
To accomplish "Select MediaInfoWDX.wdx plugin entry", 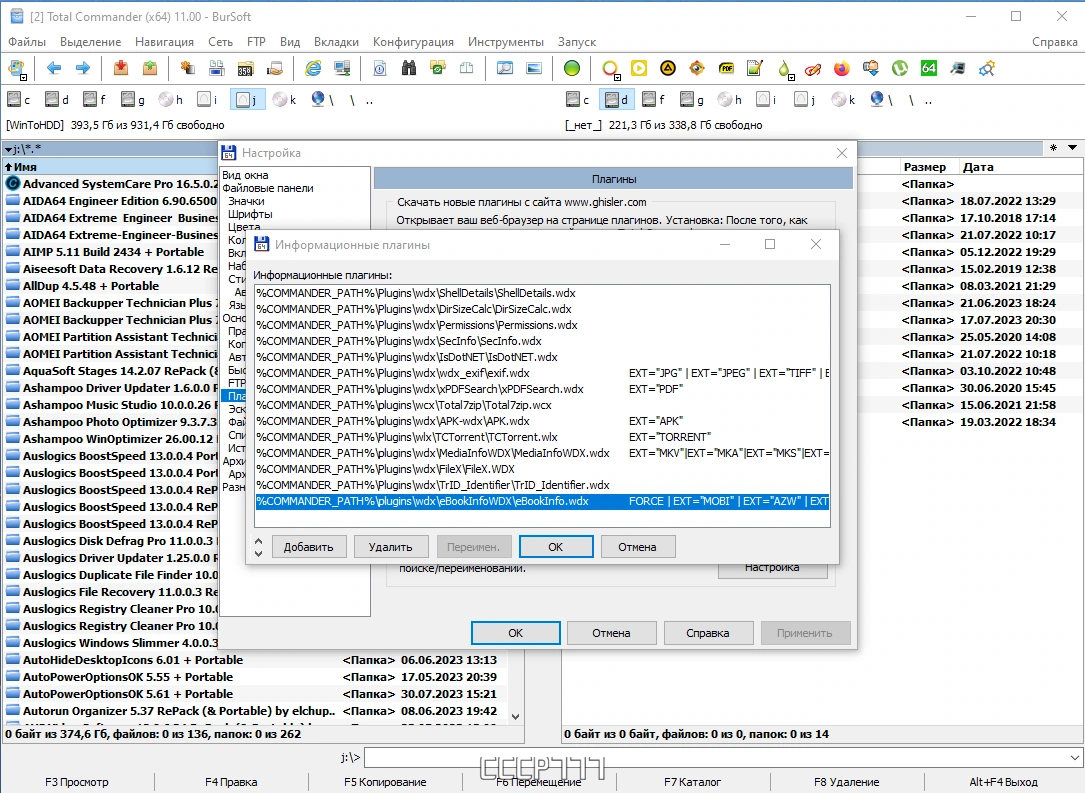I will click(x=542, y=453).
